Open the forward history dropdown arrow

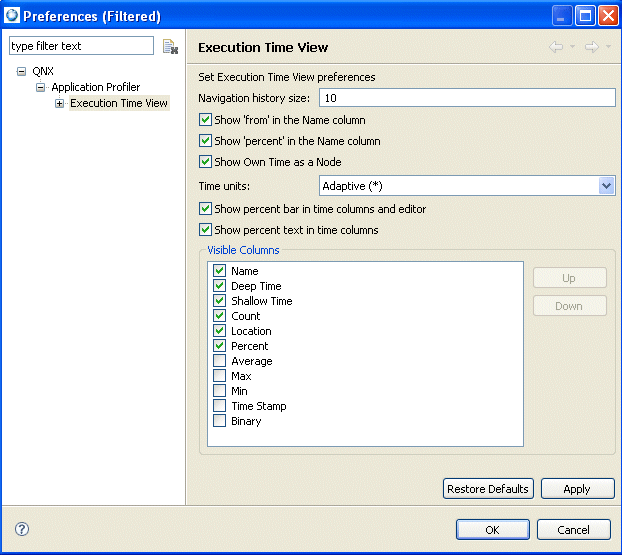pos(608,47)
